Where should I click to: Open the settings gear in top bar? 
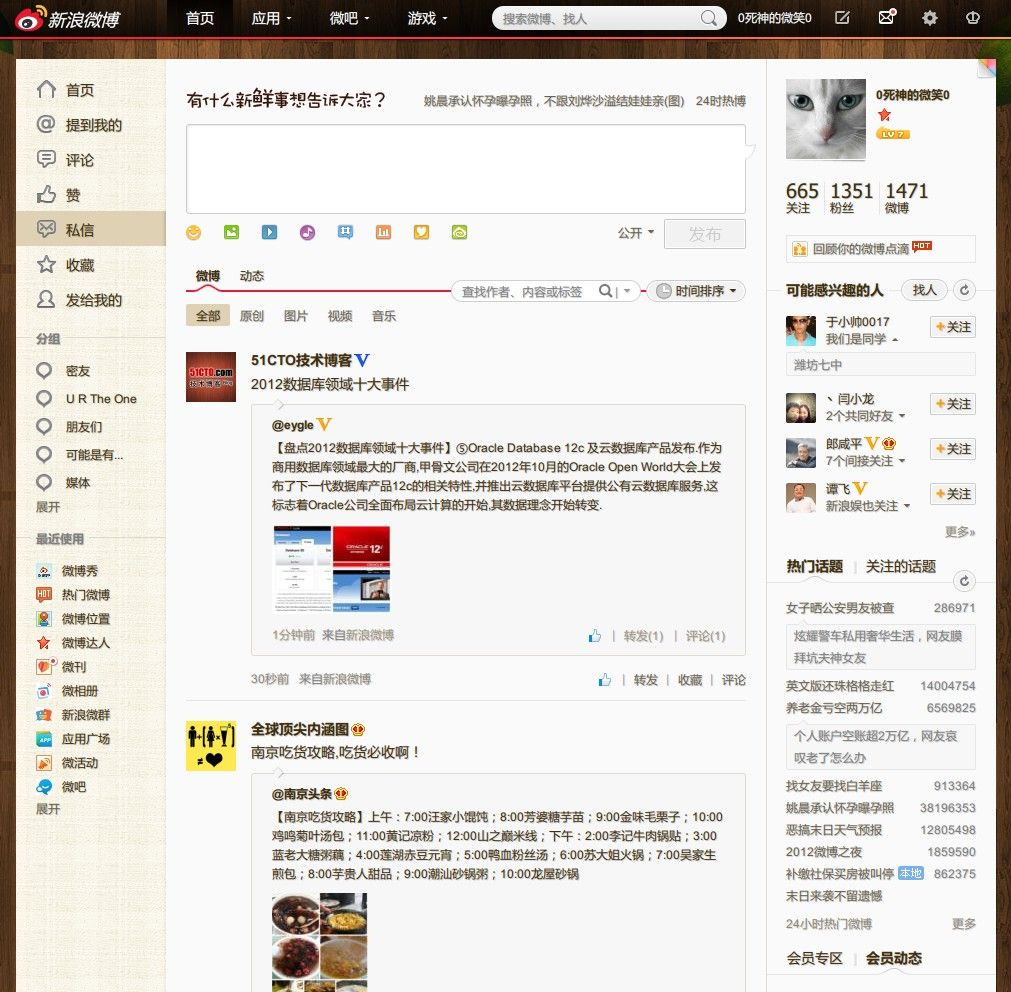929,18
